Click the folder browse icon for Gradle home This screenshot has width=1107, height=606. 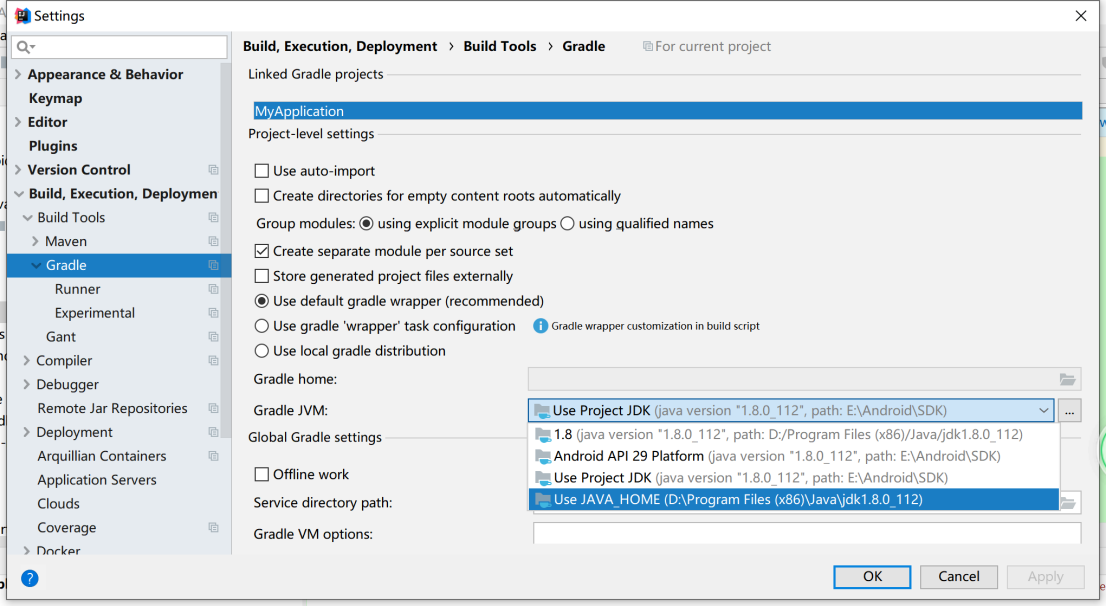pyautogui.click(x=1067, y=379)
